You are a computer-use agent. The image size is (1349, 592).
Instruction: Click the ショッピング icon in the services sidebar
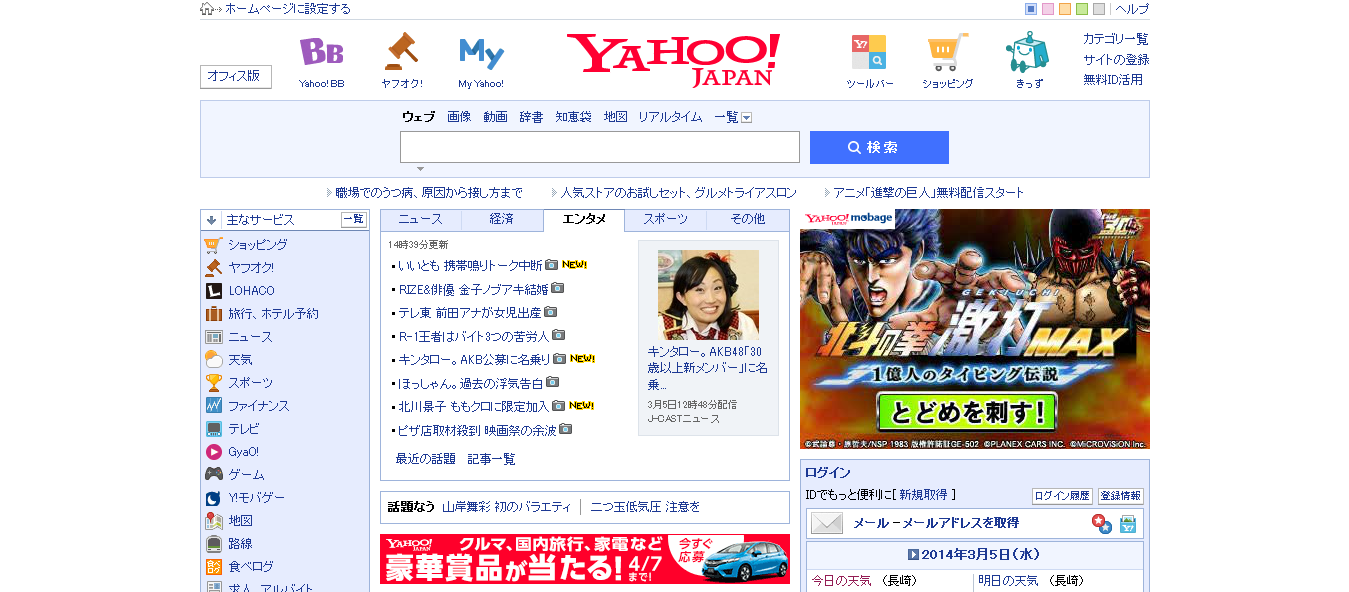(213, 245)
